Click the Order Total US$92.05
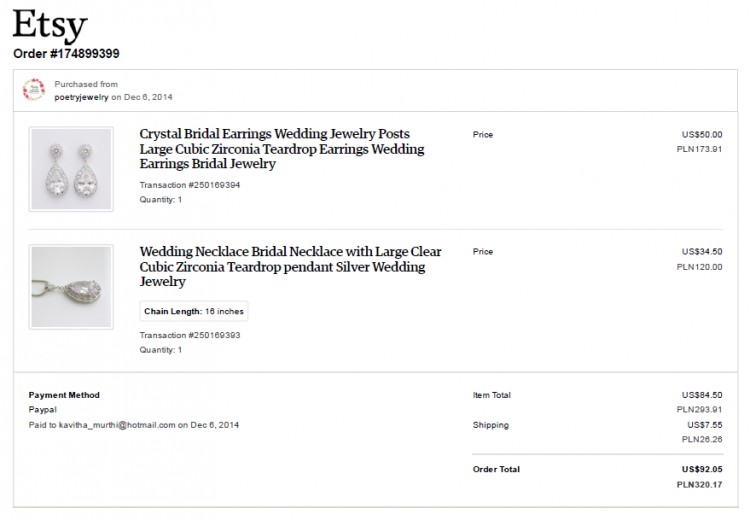 [x=702, y=469]
